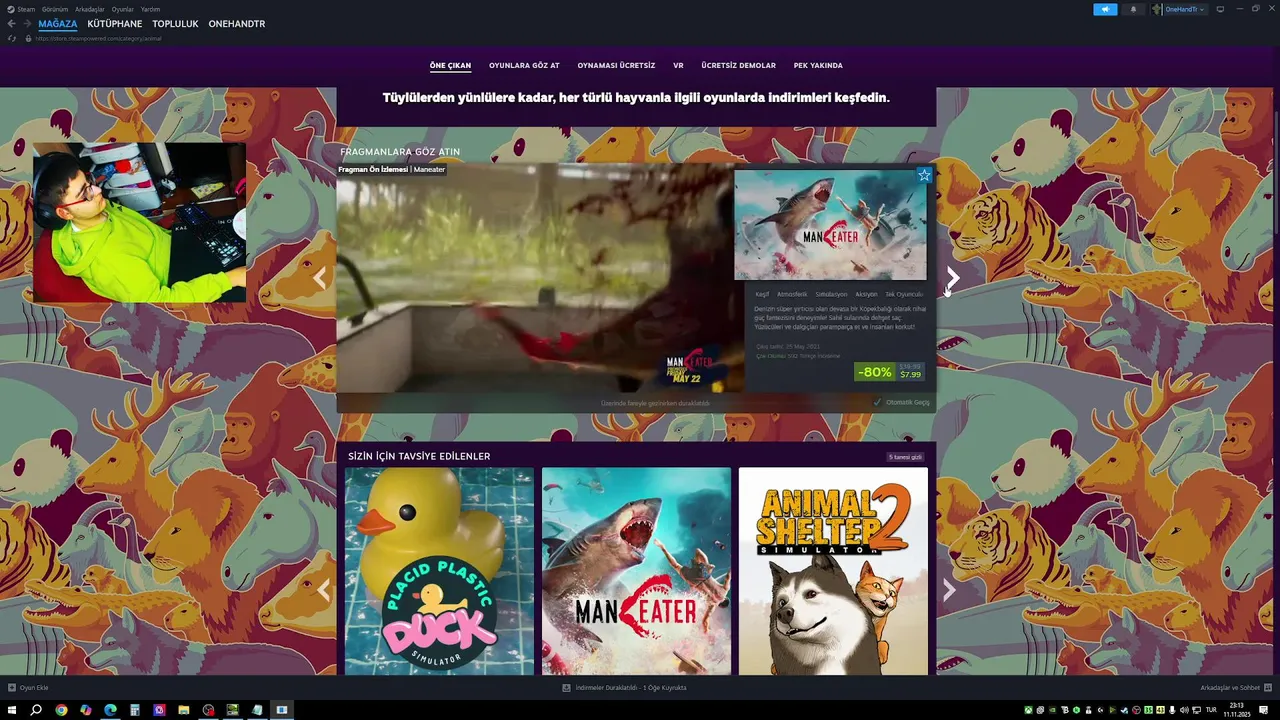Open the NVIDIA app on the taskbar
This screenshot has width=1280, height=720.
click(233, 710)
